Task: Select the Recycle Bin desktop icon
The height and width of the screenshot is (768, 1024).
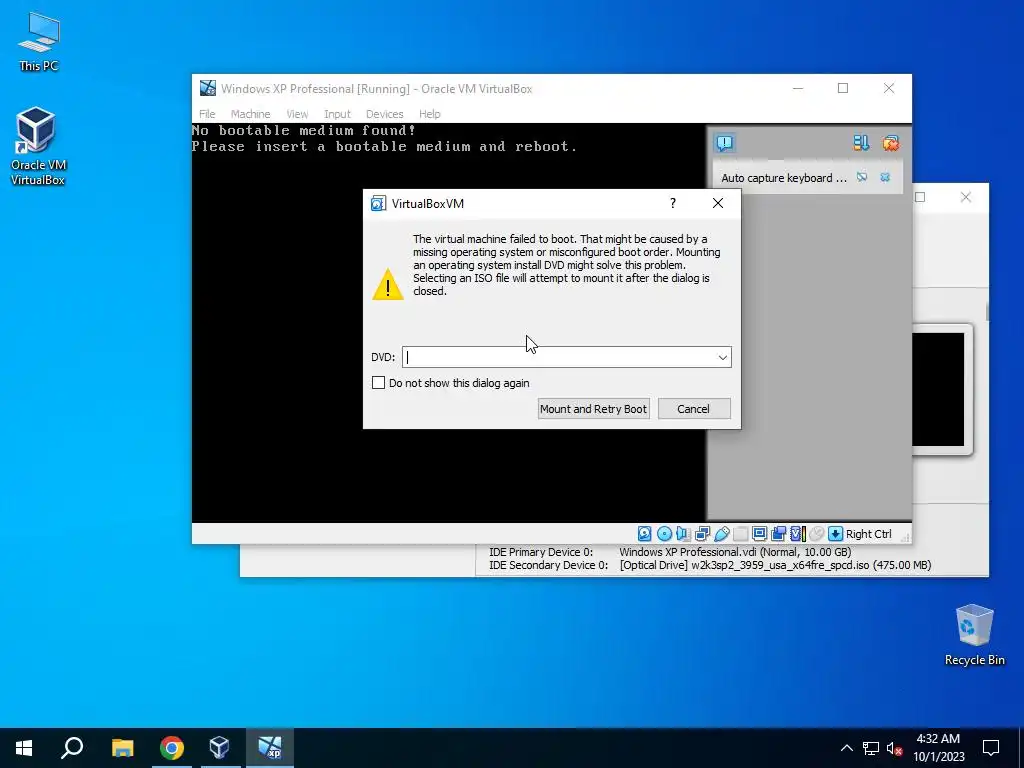Action: [x=974, y=635]
